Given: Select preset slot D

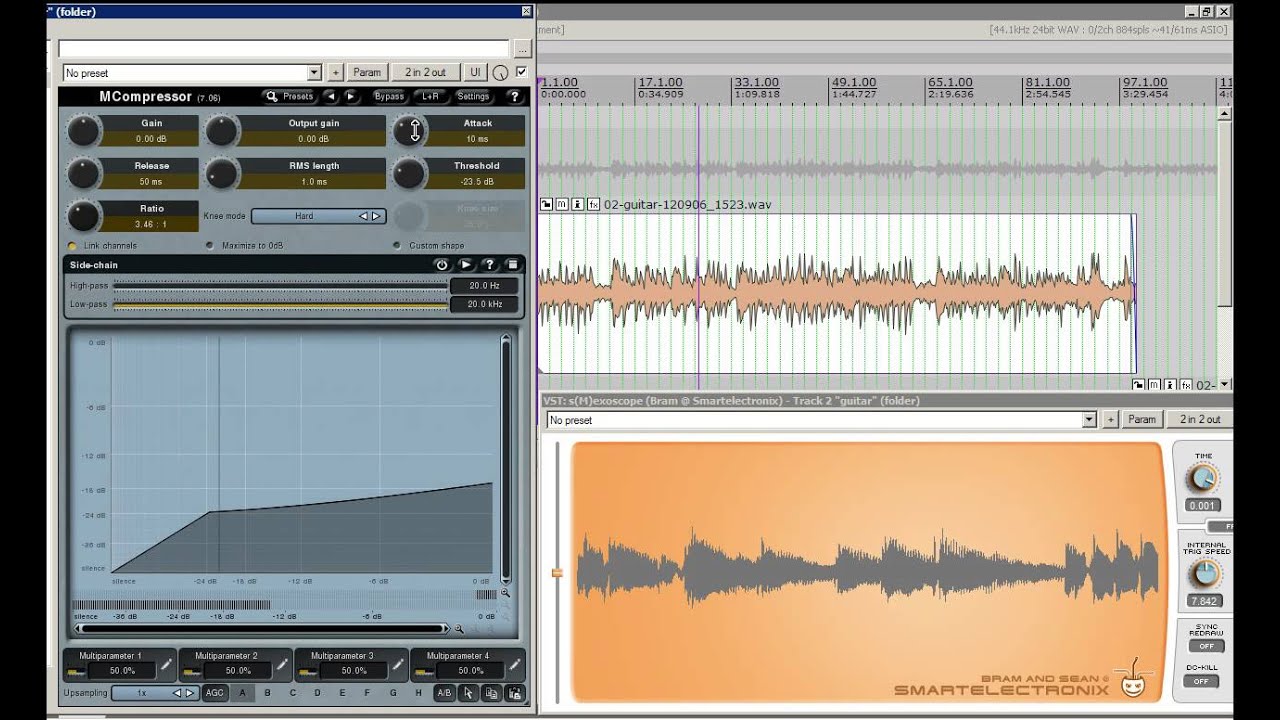Looking at the screenshot, I should point(318,692).
